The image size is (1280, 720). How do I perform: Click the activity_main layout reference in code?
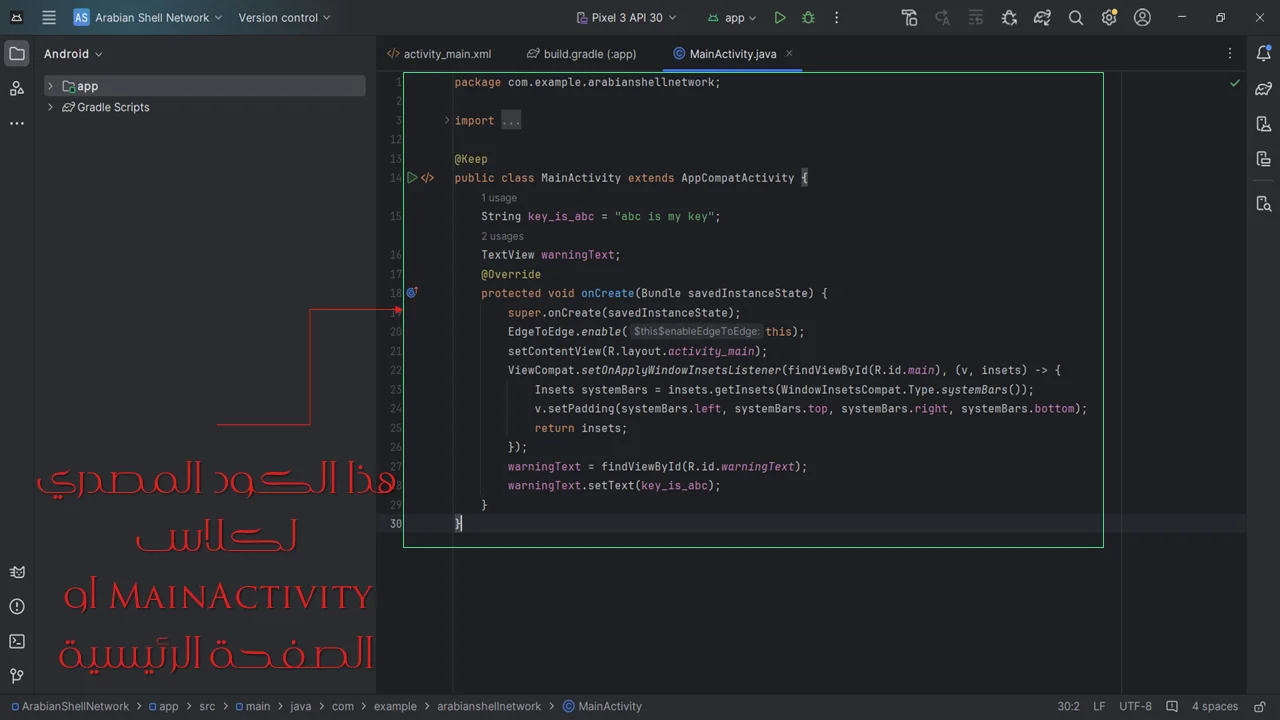tap(711, 351)
